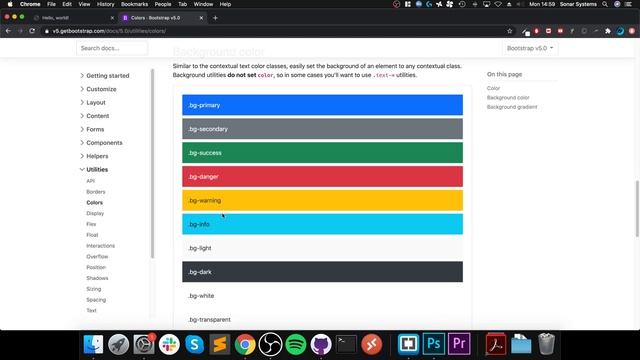Open the folder stack in dock
The width and height of the screenshot is (640, 360).
(521, 344)
